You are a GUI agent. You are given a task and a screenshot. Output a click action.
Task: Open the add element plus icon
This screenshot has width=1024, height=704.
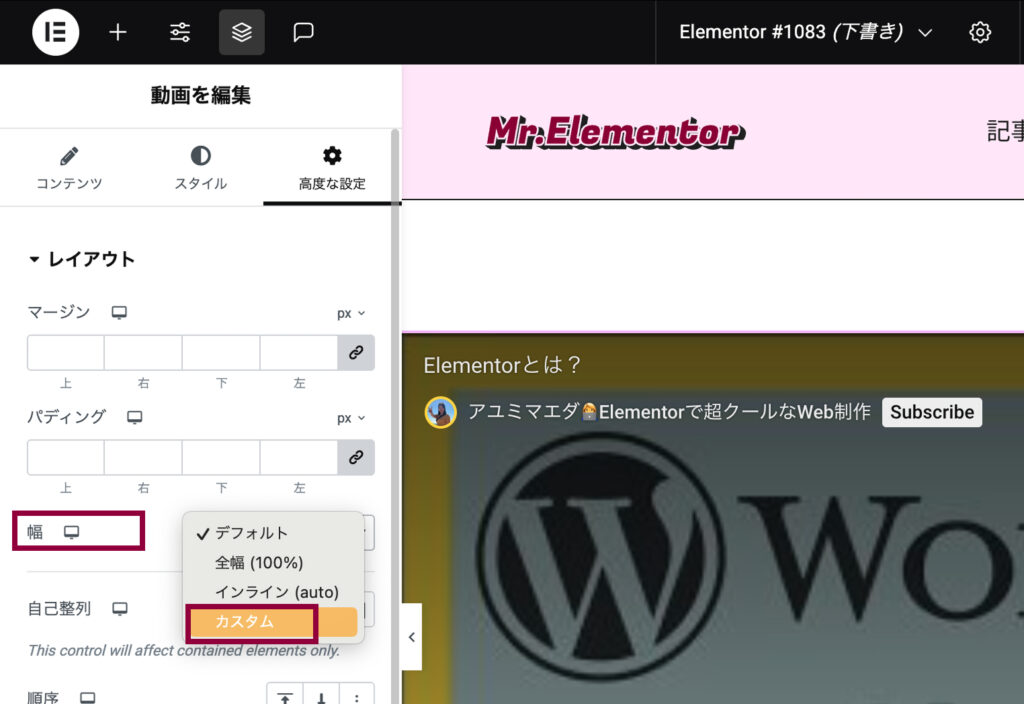coord(118,32)
